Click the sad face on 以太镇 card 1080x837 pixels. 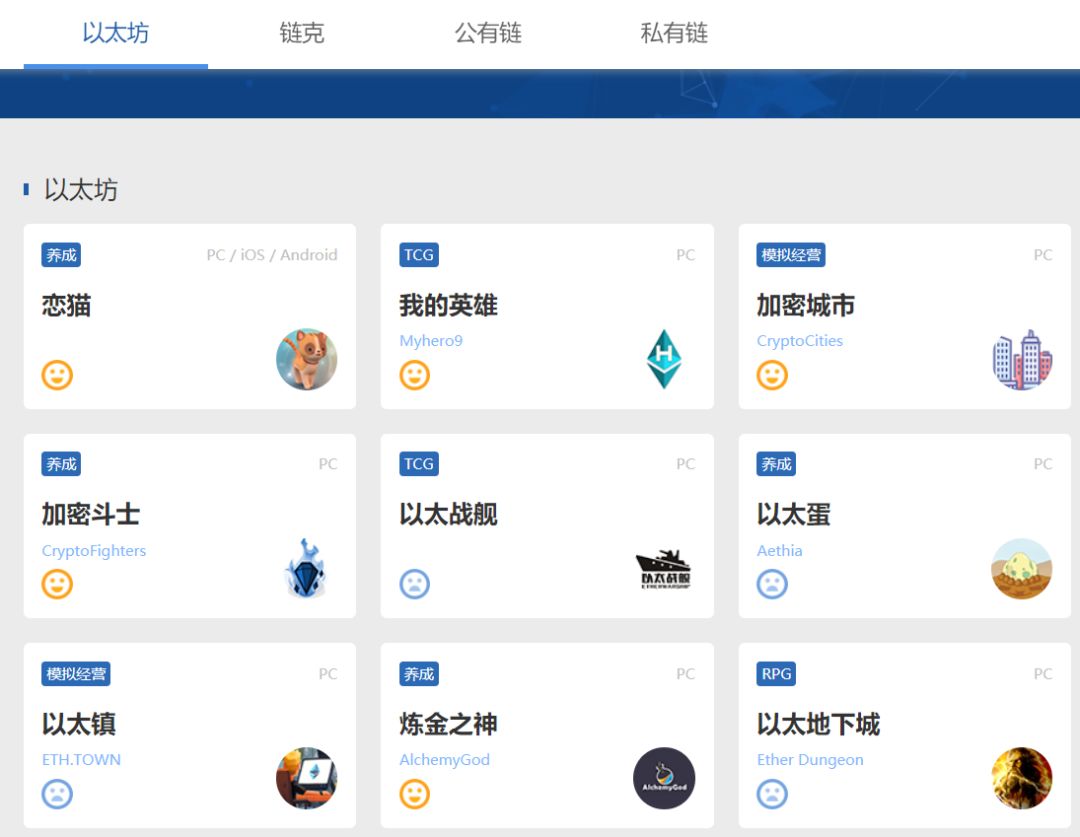tap(57, 794)
